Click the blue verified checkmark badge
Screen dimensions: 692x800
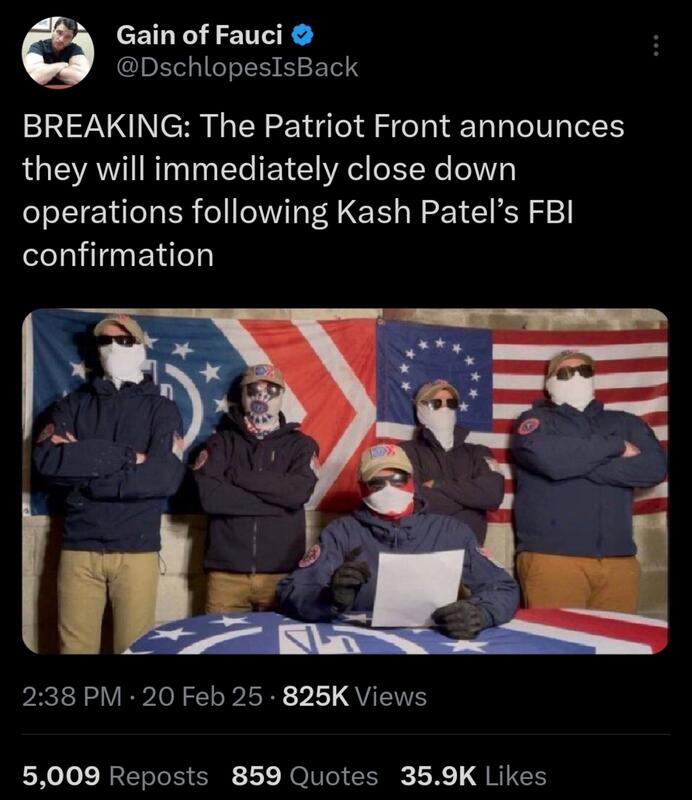click(x=302, y=35)
